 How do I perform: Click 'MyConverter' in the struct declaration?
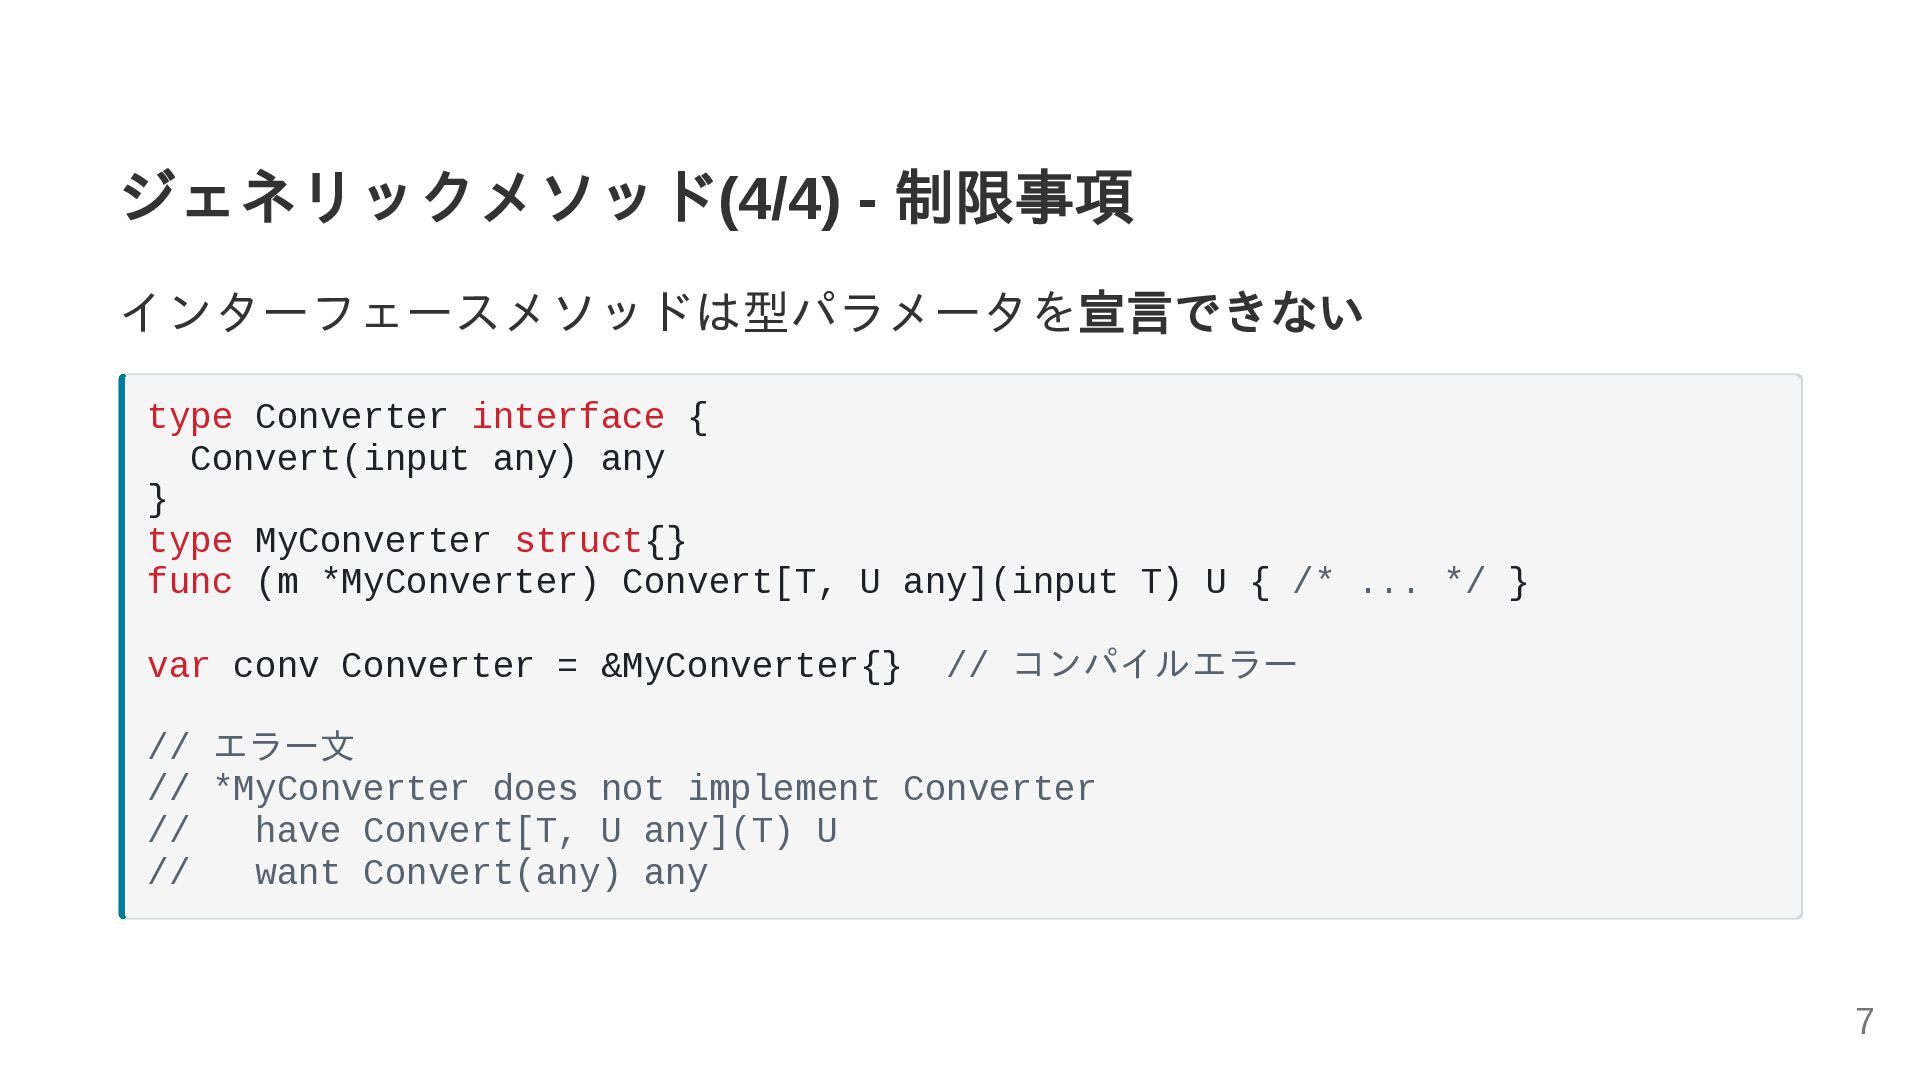coord(373,541)
